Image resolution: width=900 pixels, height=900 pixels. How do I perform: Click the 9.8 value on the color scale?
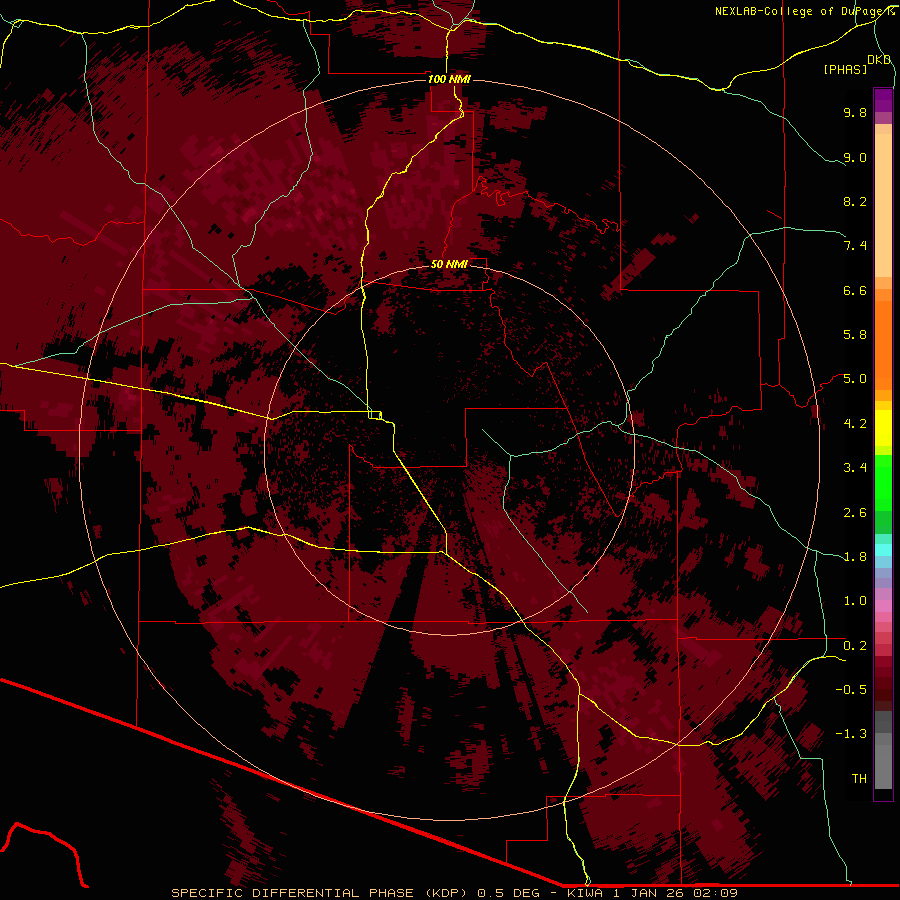point(855,112)
